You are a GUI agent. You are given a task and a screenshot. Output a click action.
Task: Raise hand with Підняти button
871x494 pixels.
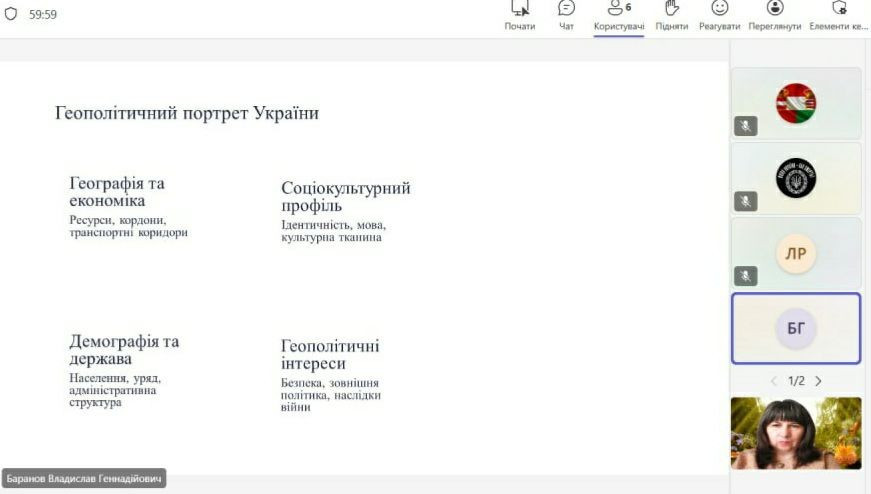(x=672, y=17)
